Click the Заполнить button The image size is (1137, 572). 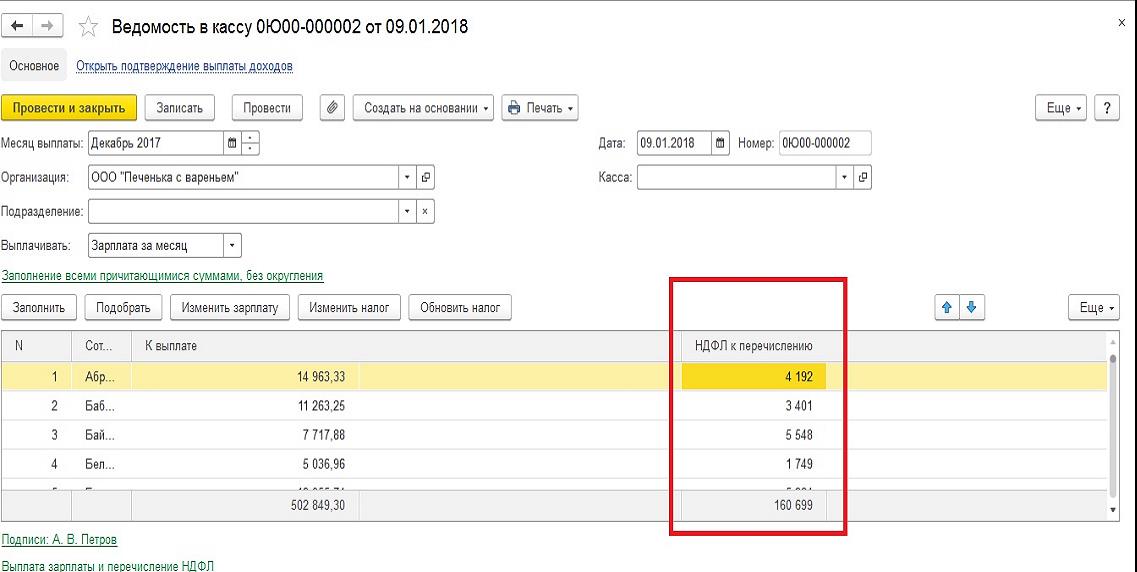38,307
